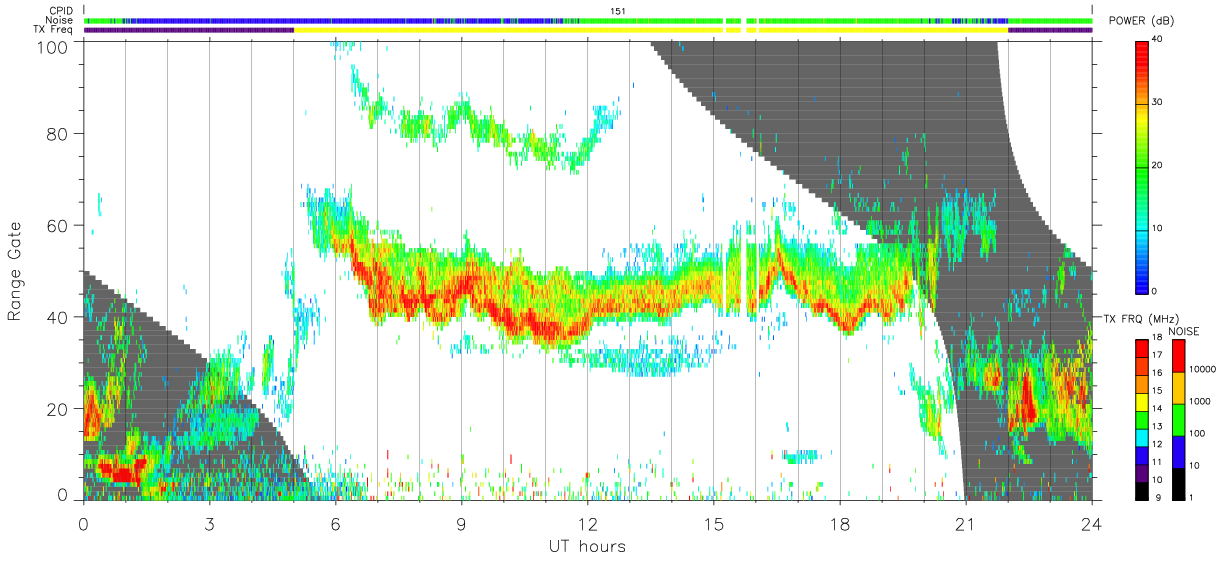
Task: Select the Noise row label above the plot
Action: click(x=59, y=20)
